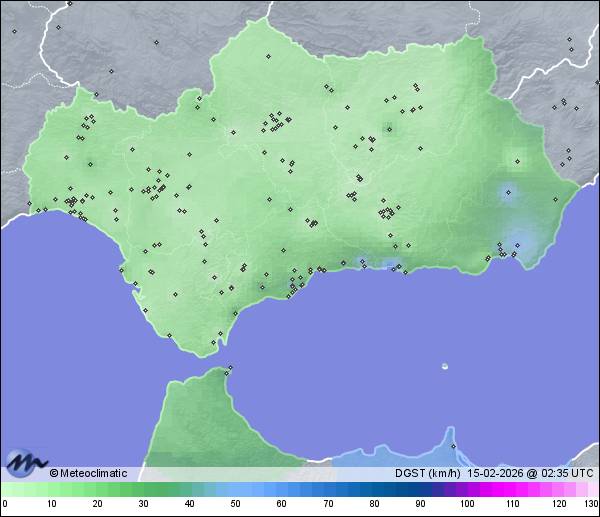
Task: Click the 50 km/h light blue scale segment
Action: click(x=235, y=489)
